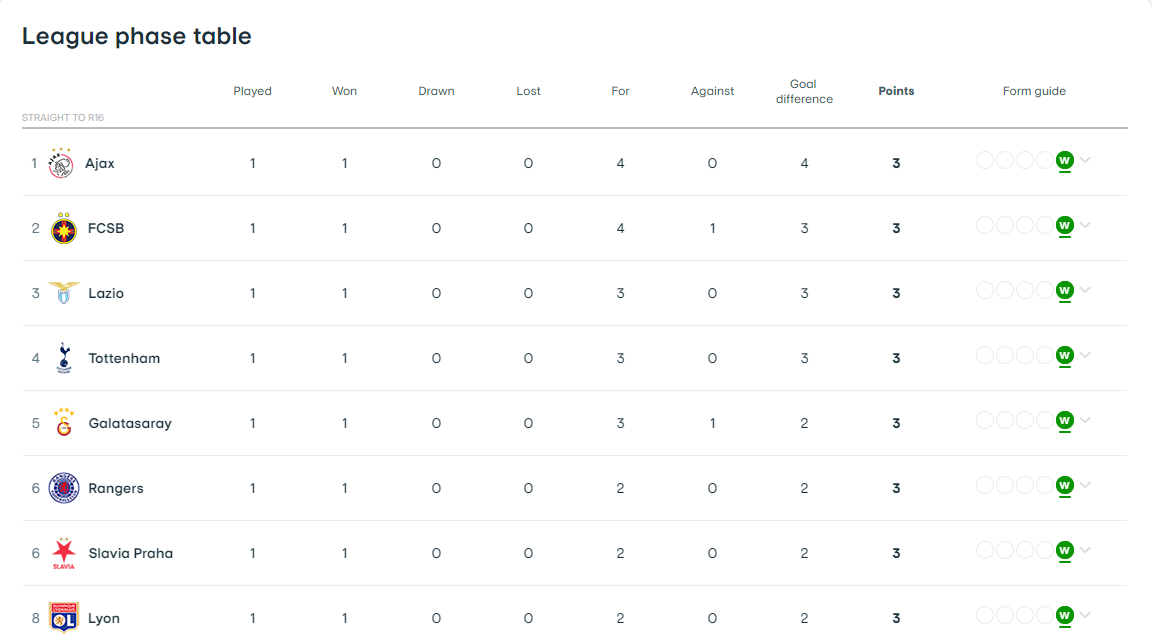The height and width of the screenshot is (644, 1152).
Task: Open the Tottenham team link
Action: coord(124,358)
